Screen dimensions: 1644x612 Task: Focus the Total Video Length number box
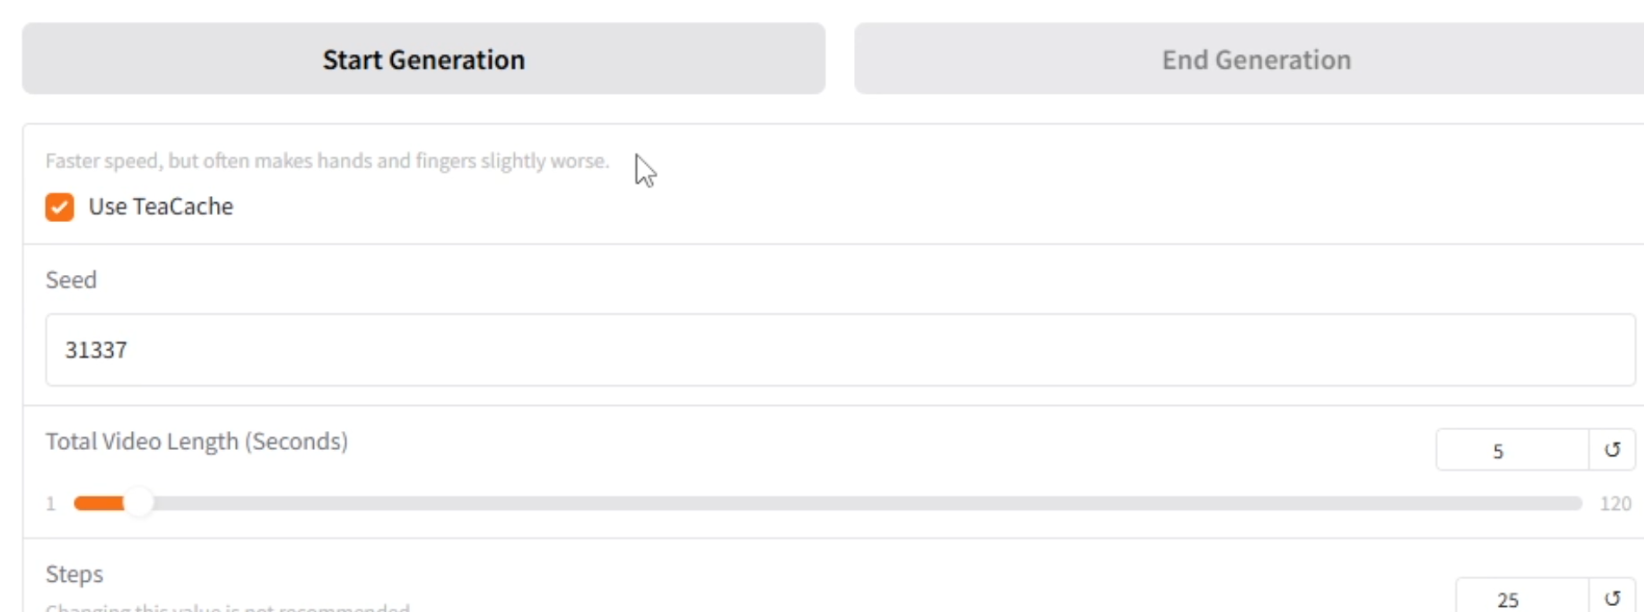pos(1512,450)
